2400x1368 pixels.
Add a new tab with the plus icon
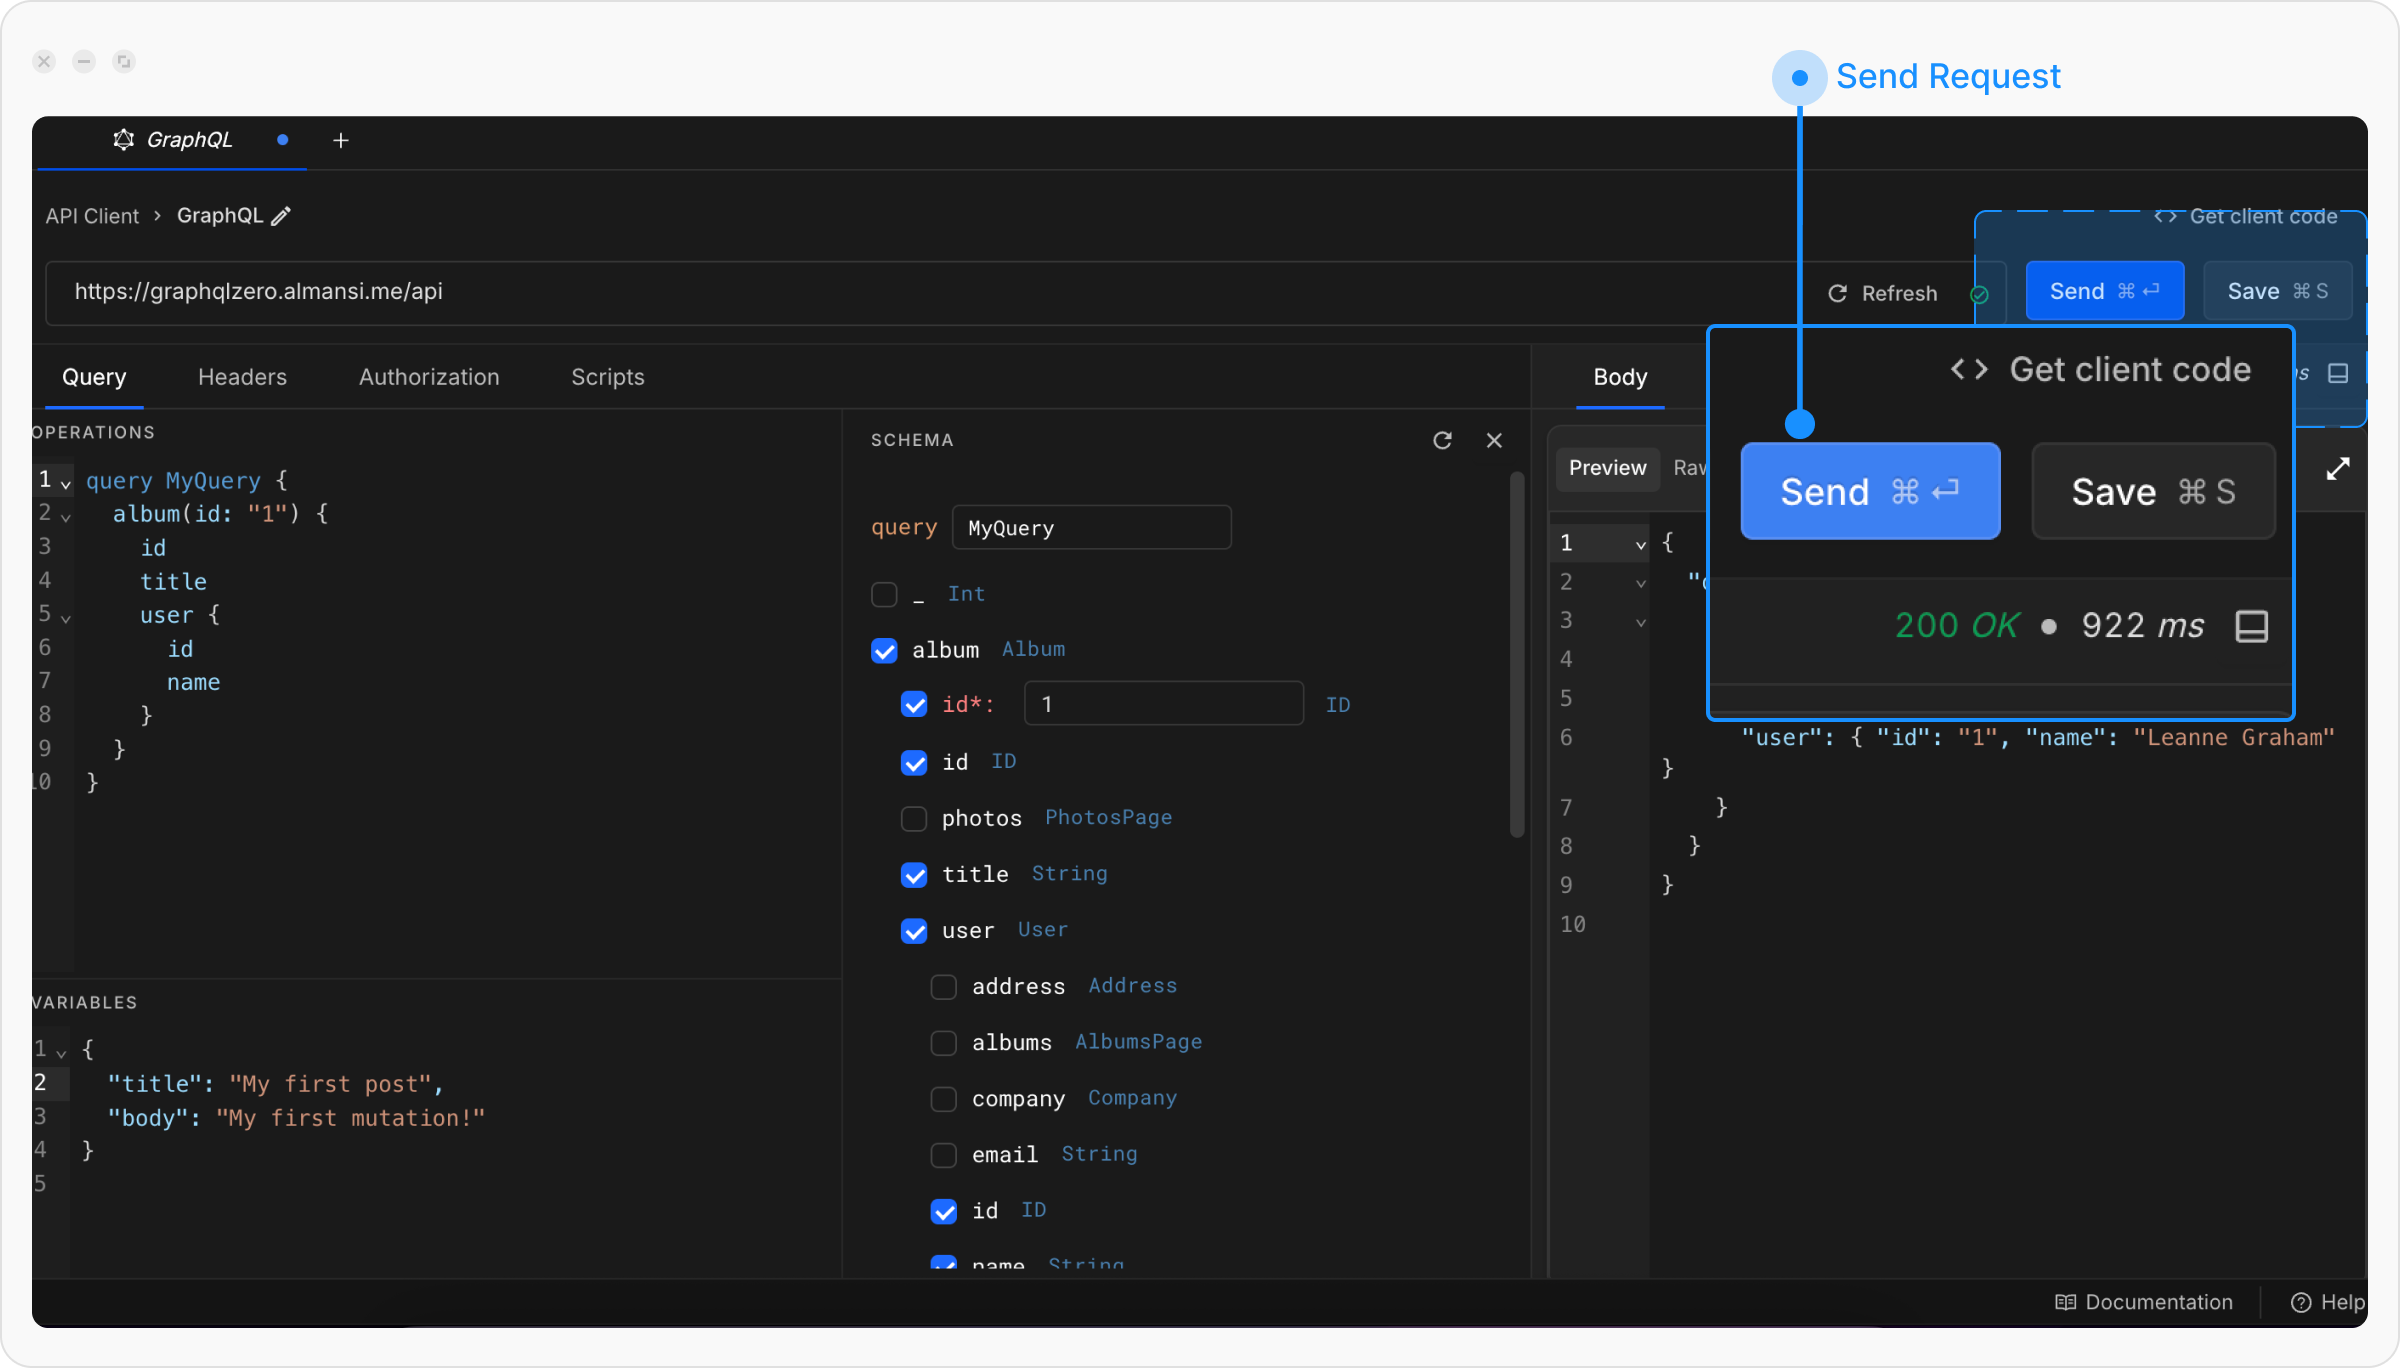pyautogui.click(x=340, y=141)
